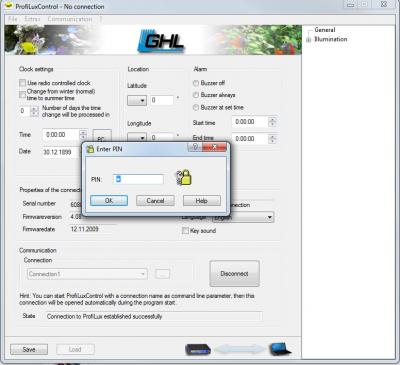Click the Latitude value field
This screenshot has height=365, width=400.
point(162,100)
